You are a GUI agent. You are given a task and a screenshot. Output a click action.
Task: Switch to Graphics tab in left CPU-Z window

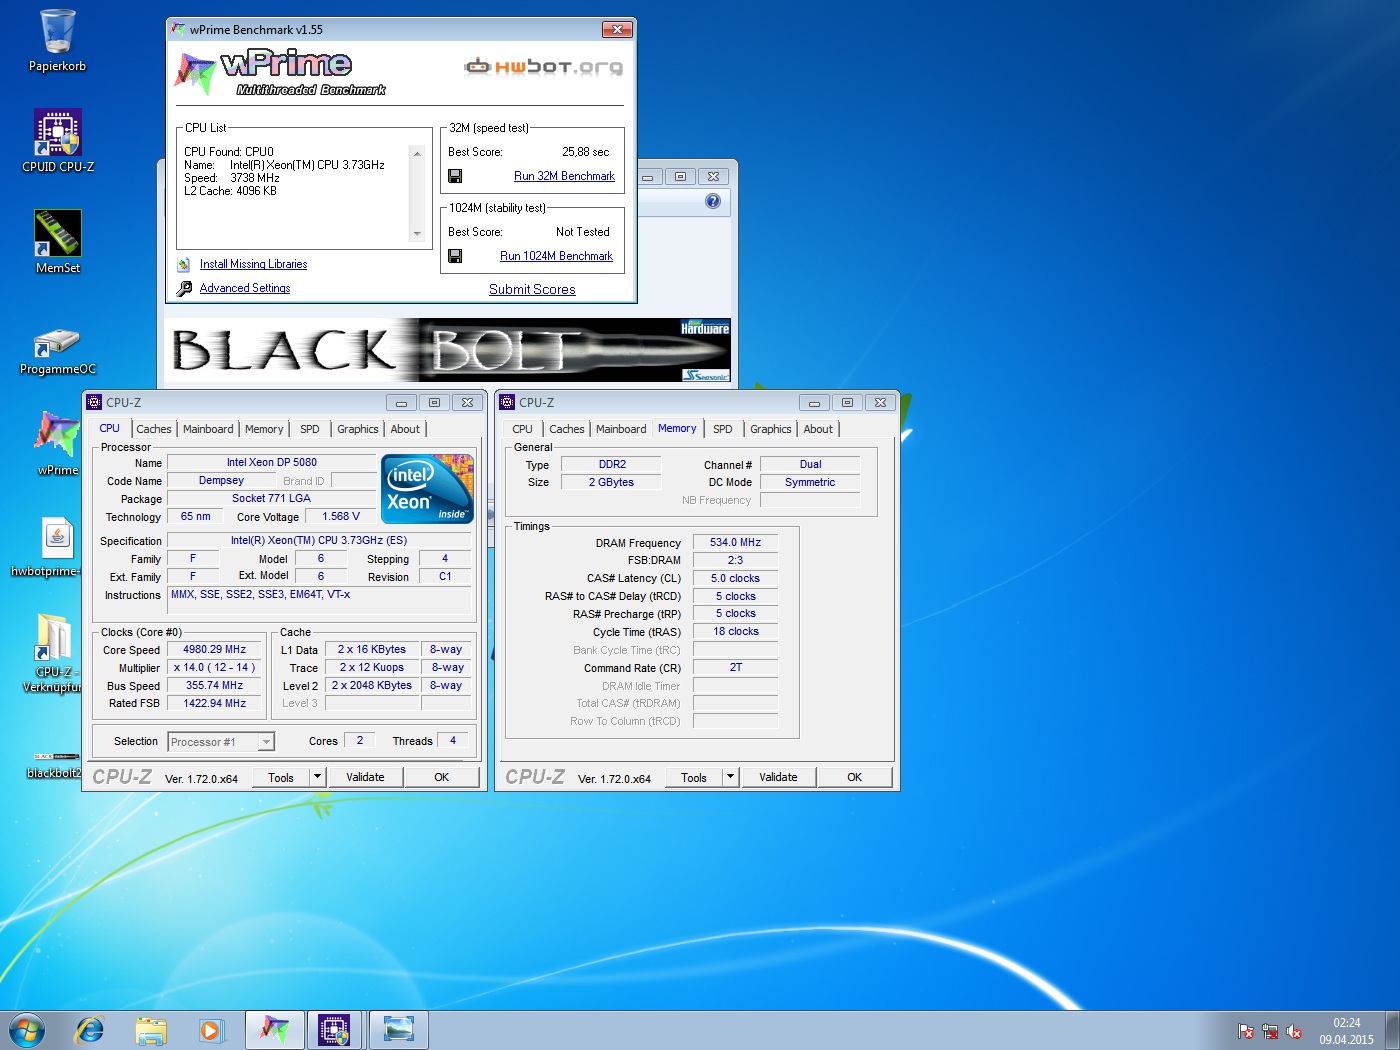357,429
